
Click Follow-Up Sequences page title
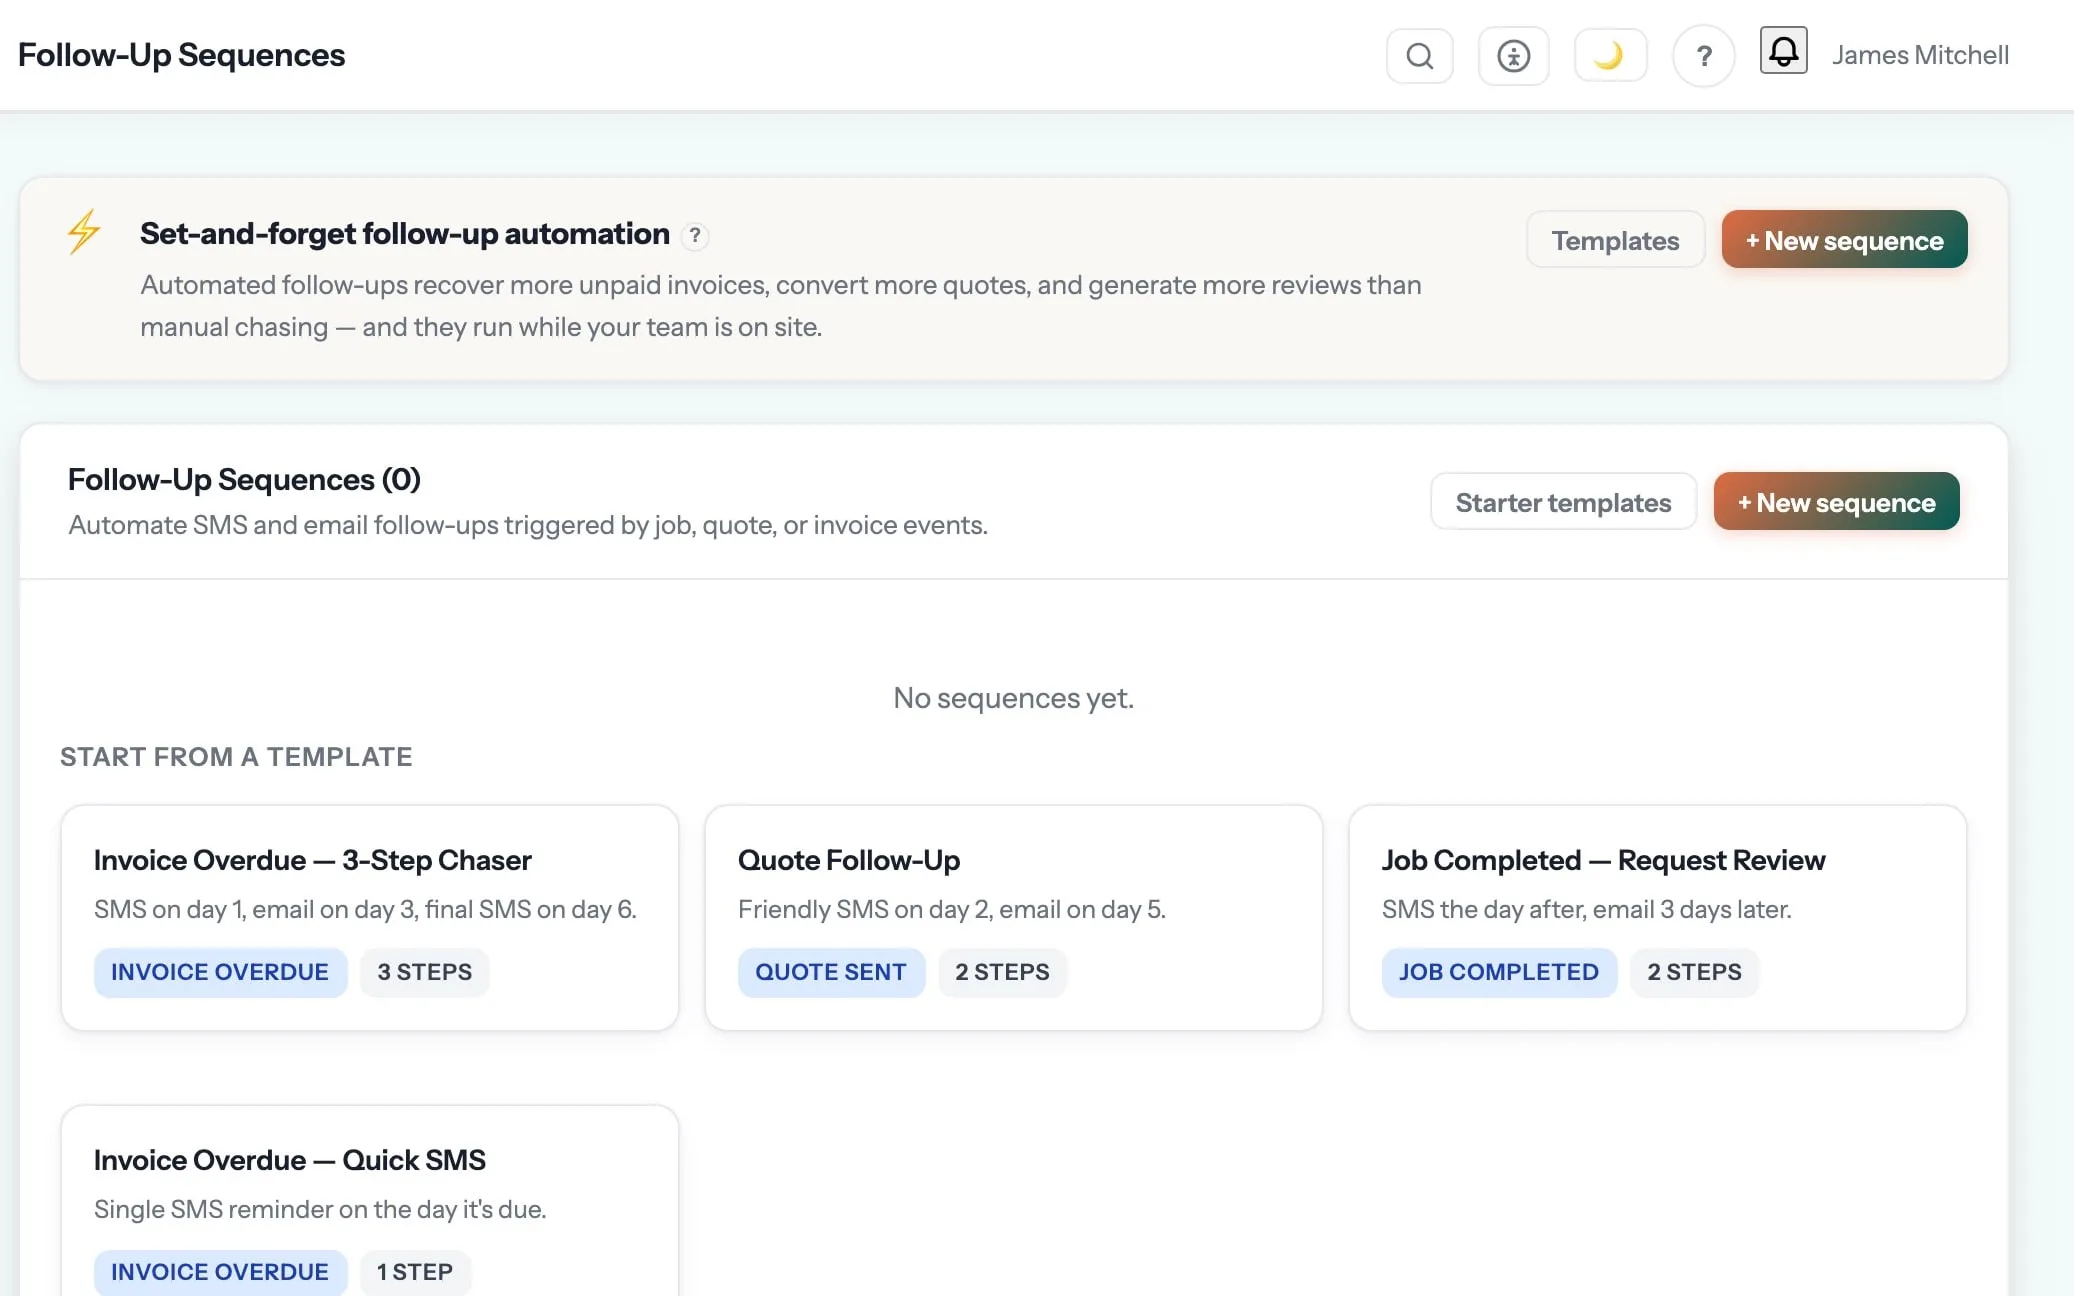[181, 55]
